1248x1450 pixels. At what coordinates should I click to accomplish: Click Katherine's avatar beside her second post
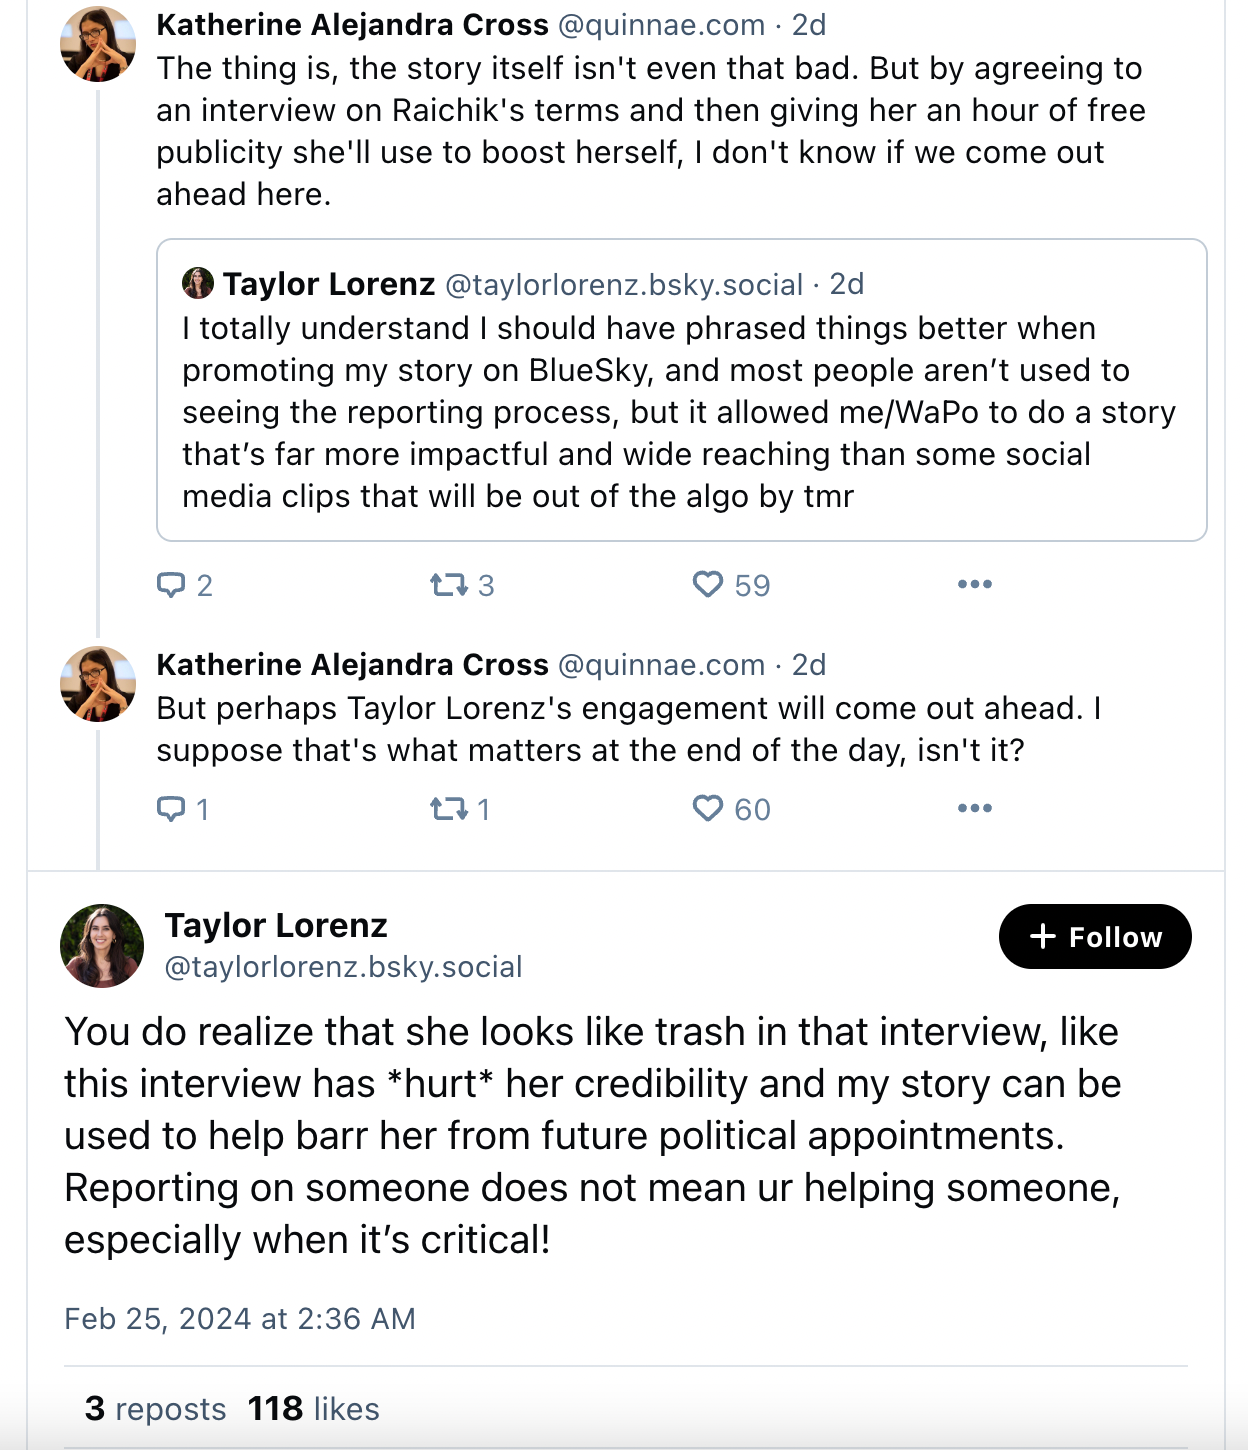pyautogui.click(x=97, y=682)
